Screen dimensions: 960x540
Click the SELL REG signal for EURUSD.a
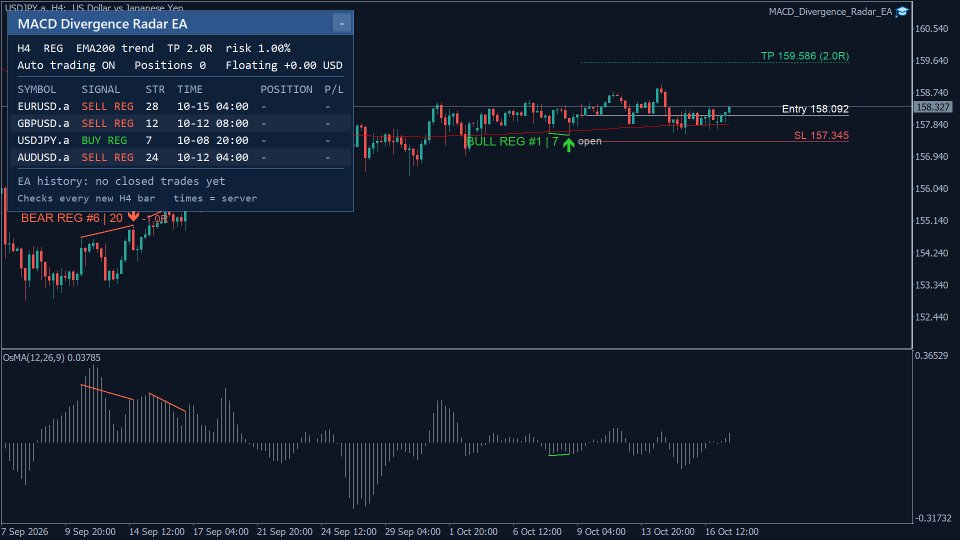tap(107, 106)
